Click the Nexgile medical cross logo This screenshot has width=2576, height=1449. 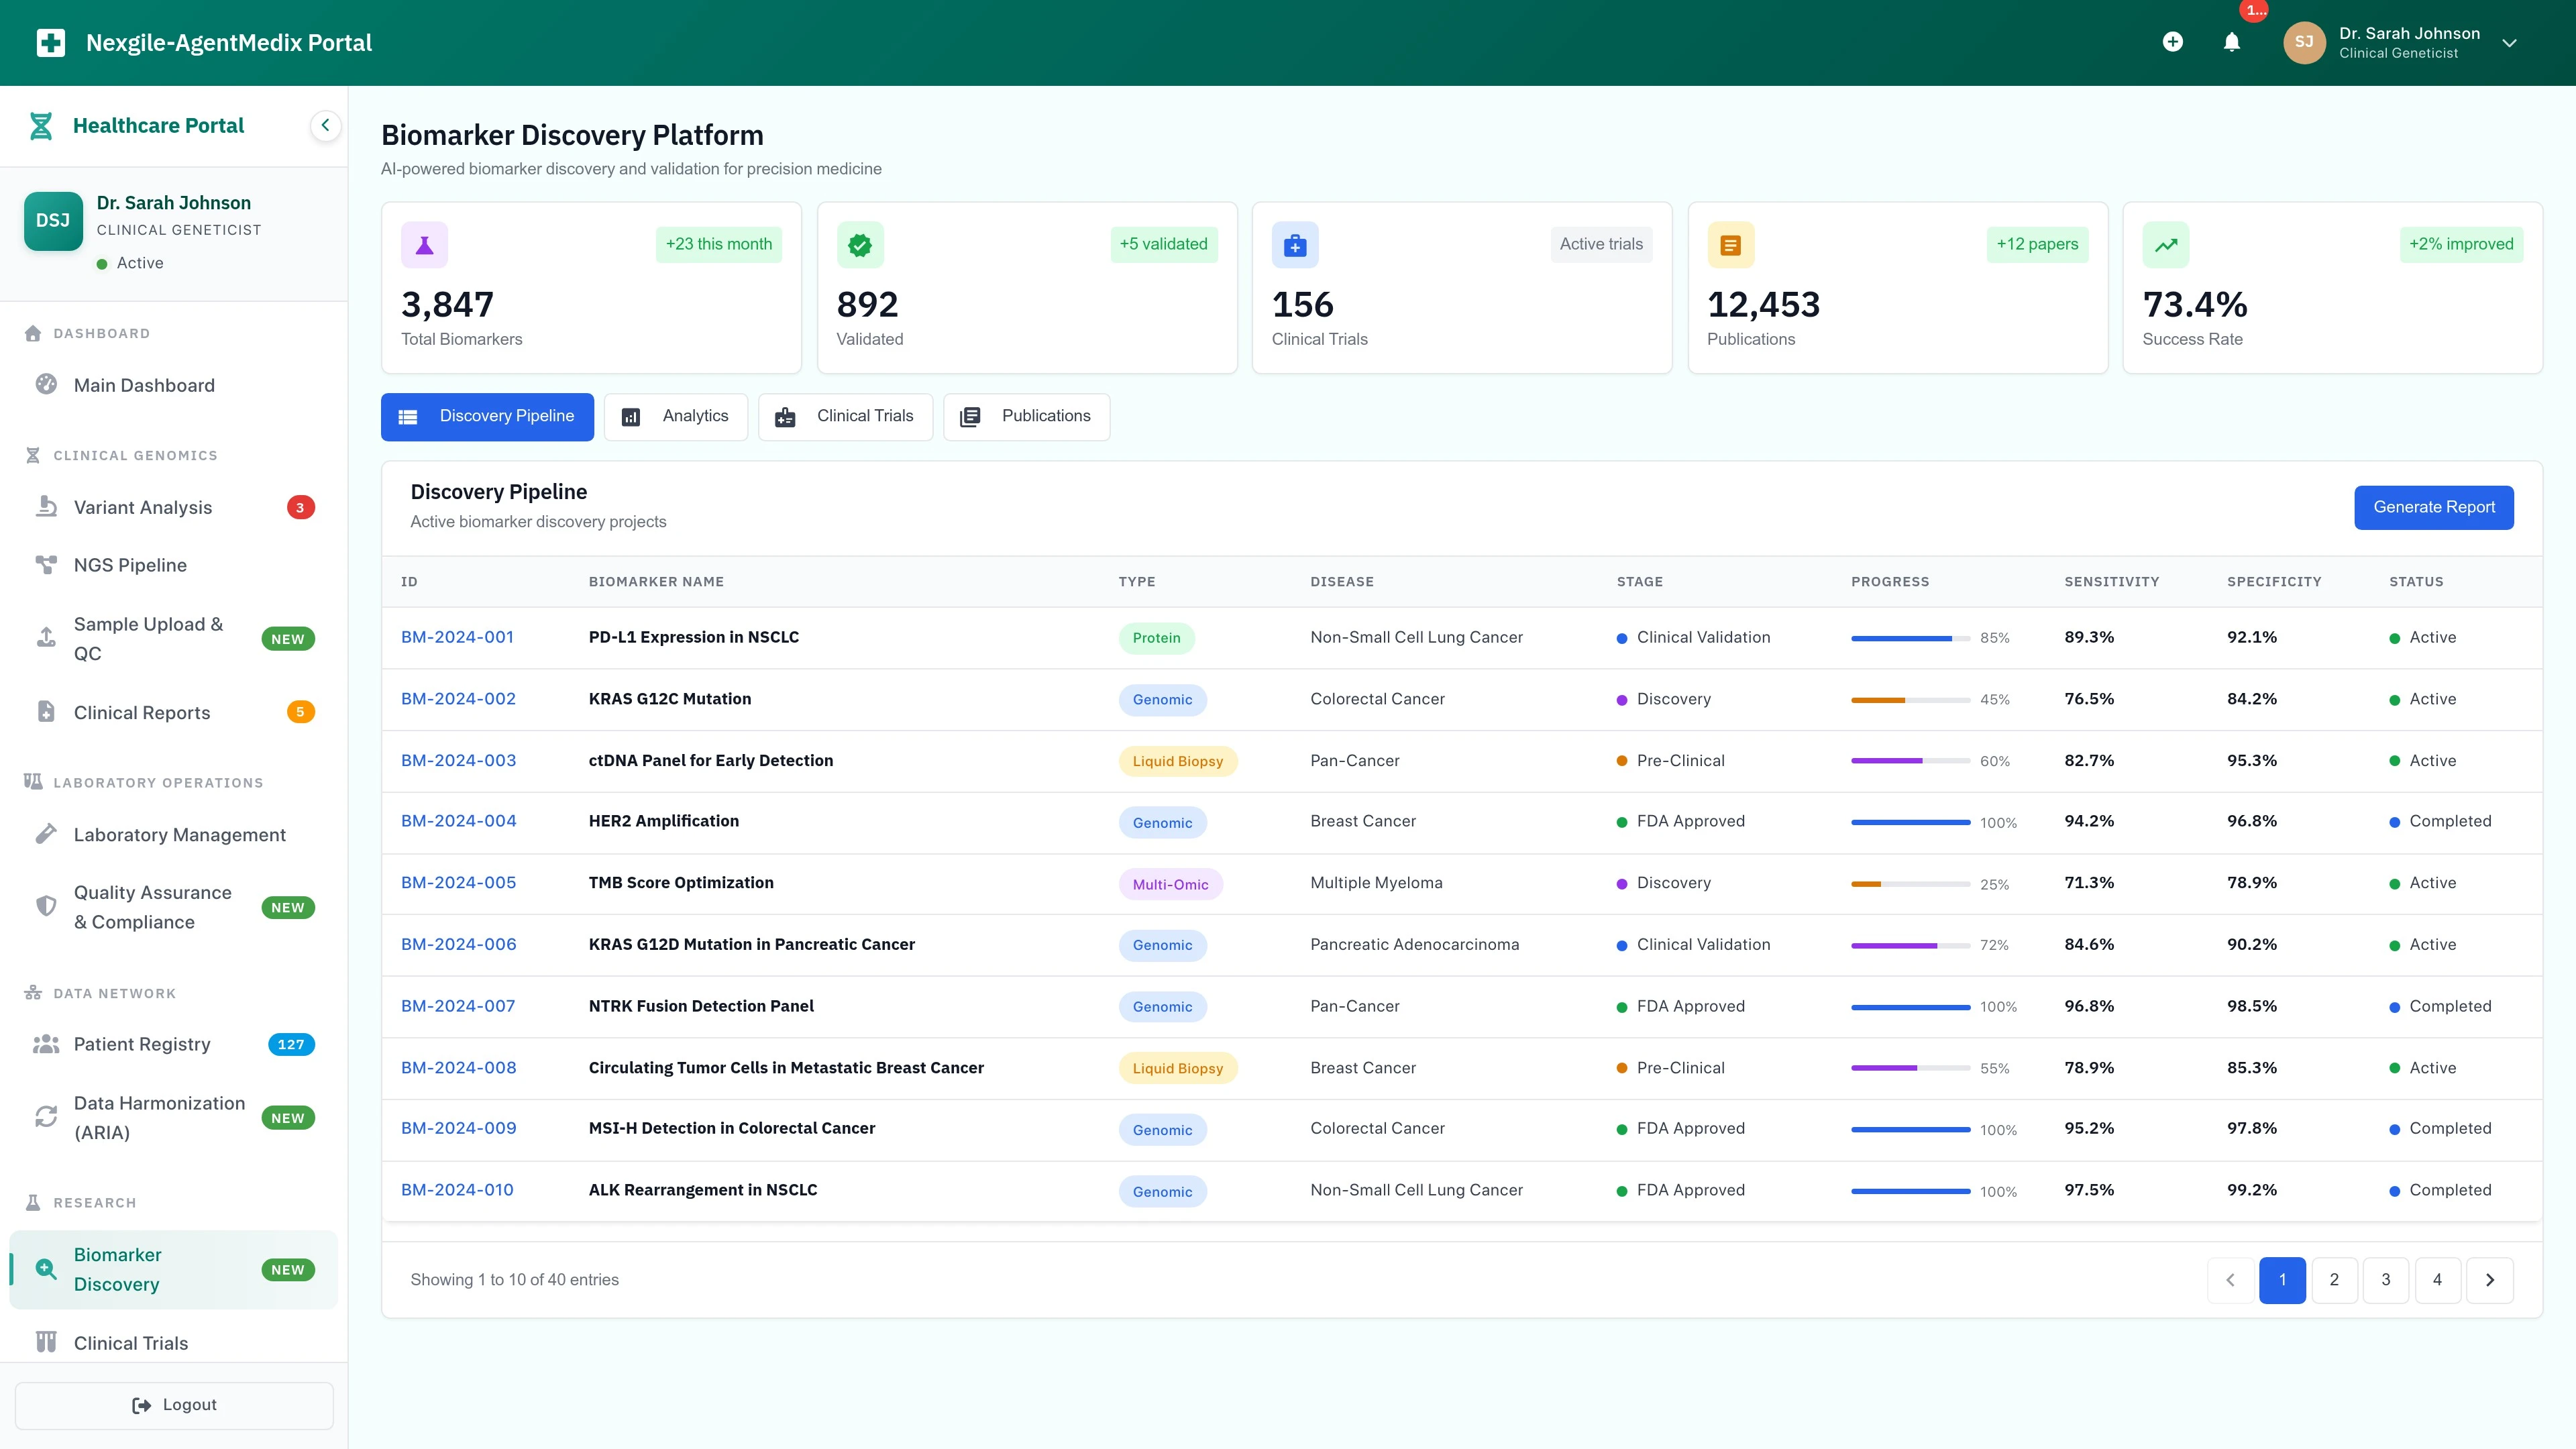coord(51,43)
